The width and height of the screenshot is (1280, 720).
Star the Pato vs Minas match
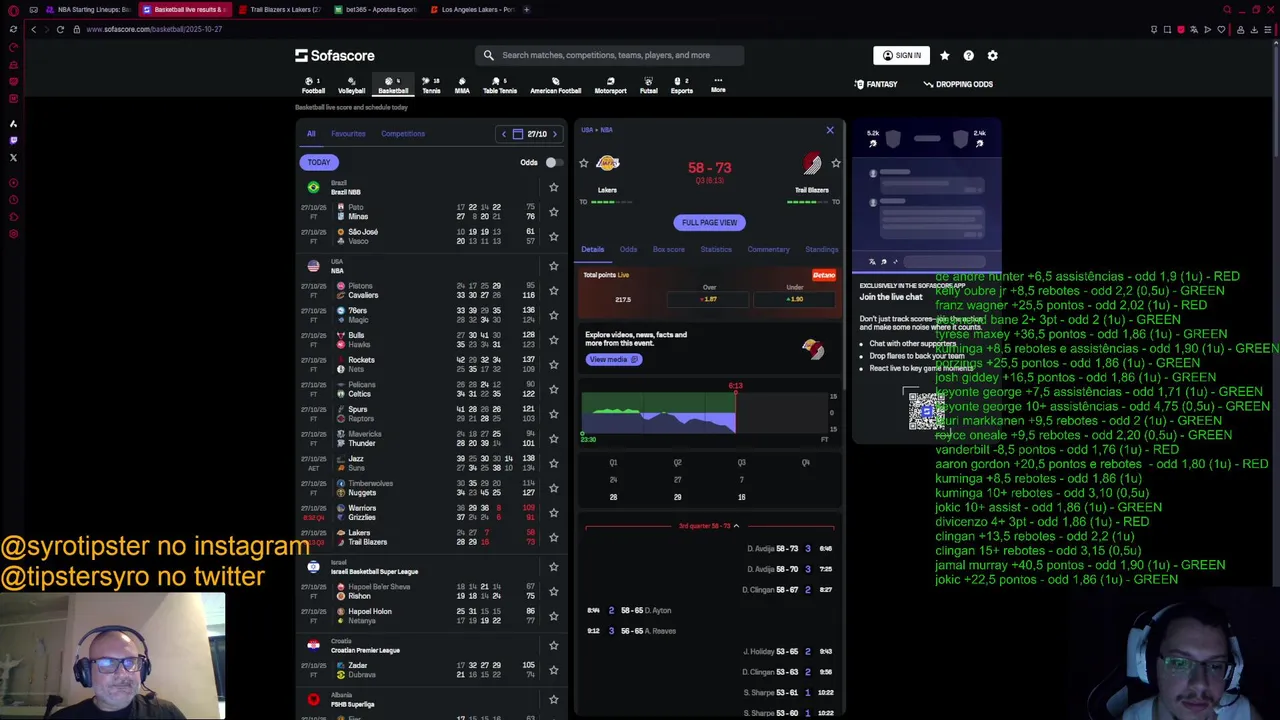click(553, 212)
